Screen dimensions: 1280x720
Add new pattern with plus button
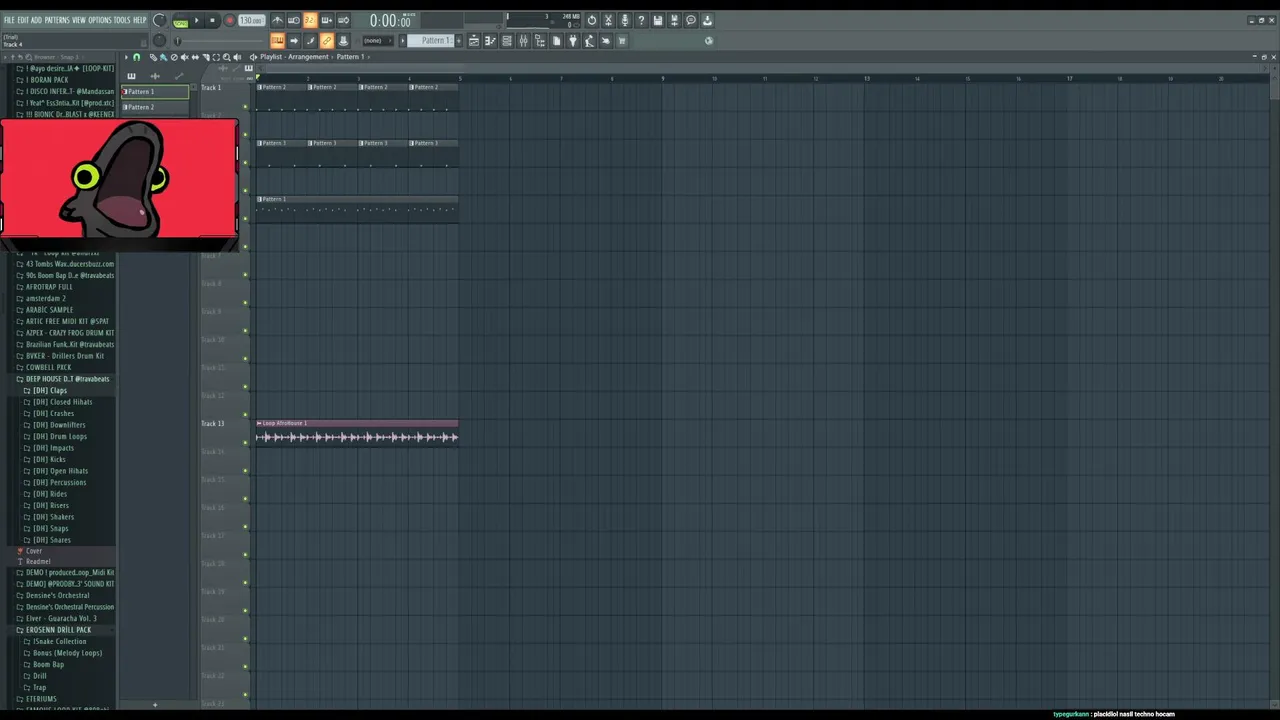pos(459,41)
